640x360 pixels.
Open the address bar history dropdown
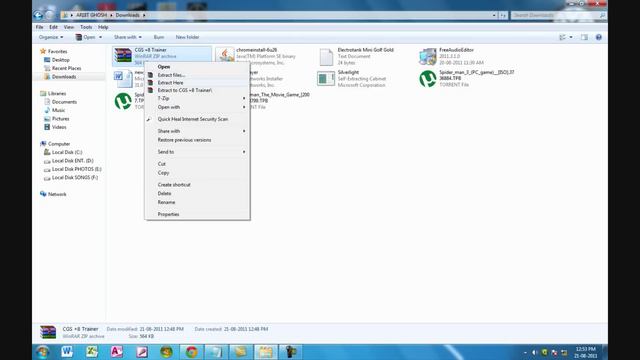[494, 15]
